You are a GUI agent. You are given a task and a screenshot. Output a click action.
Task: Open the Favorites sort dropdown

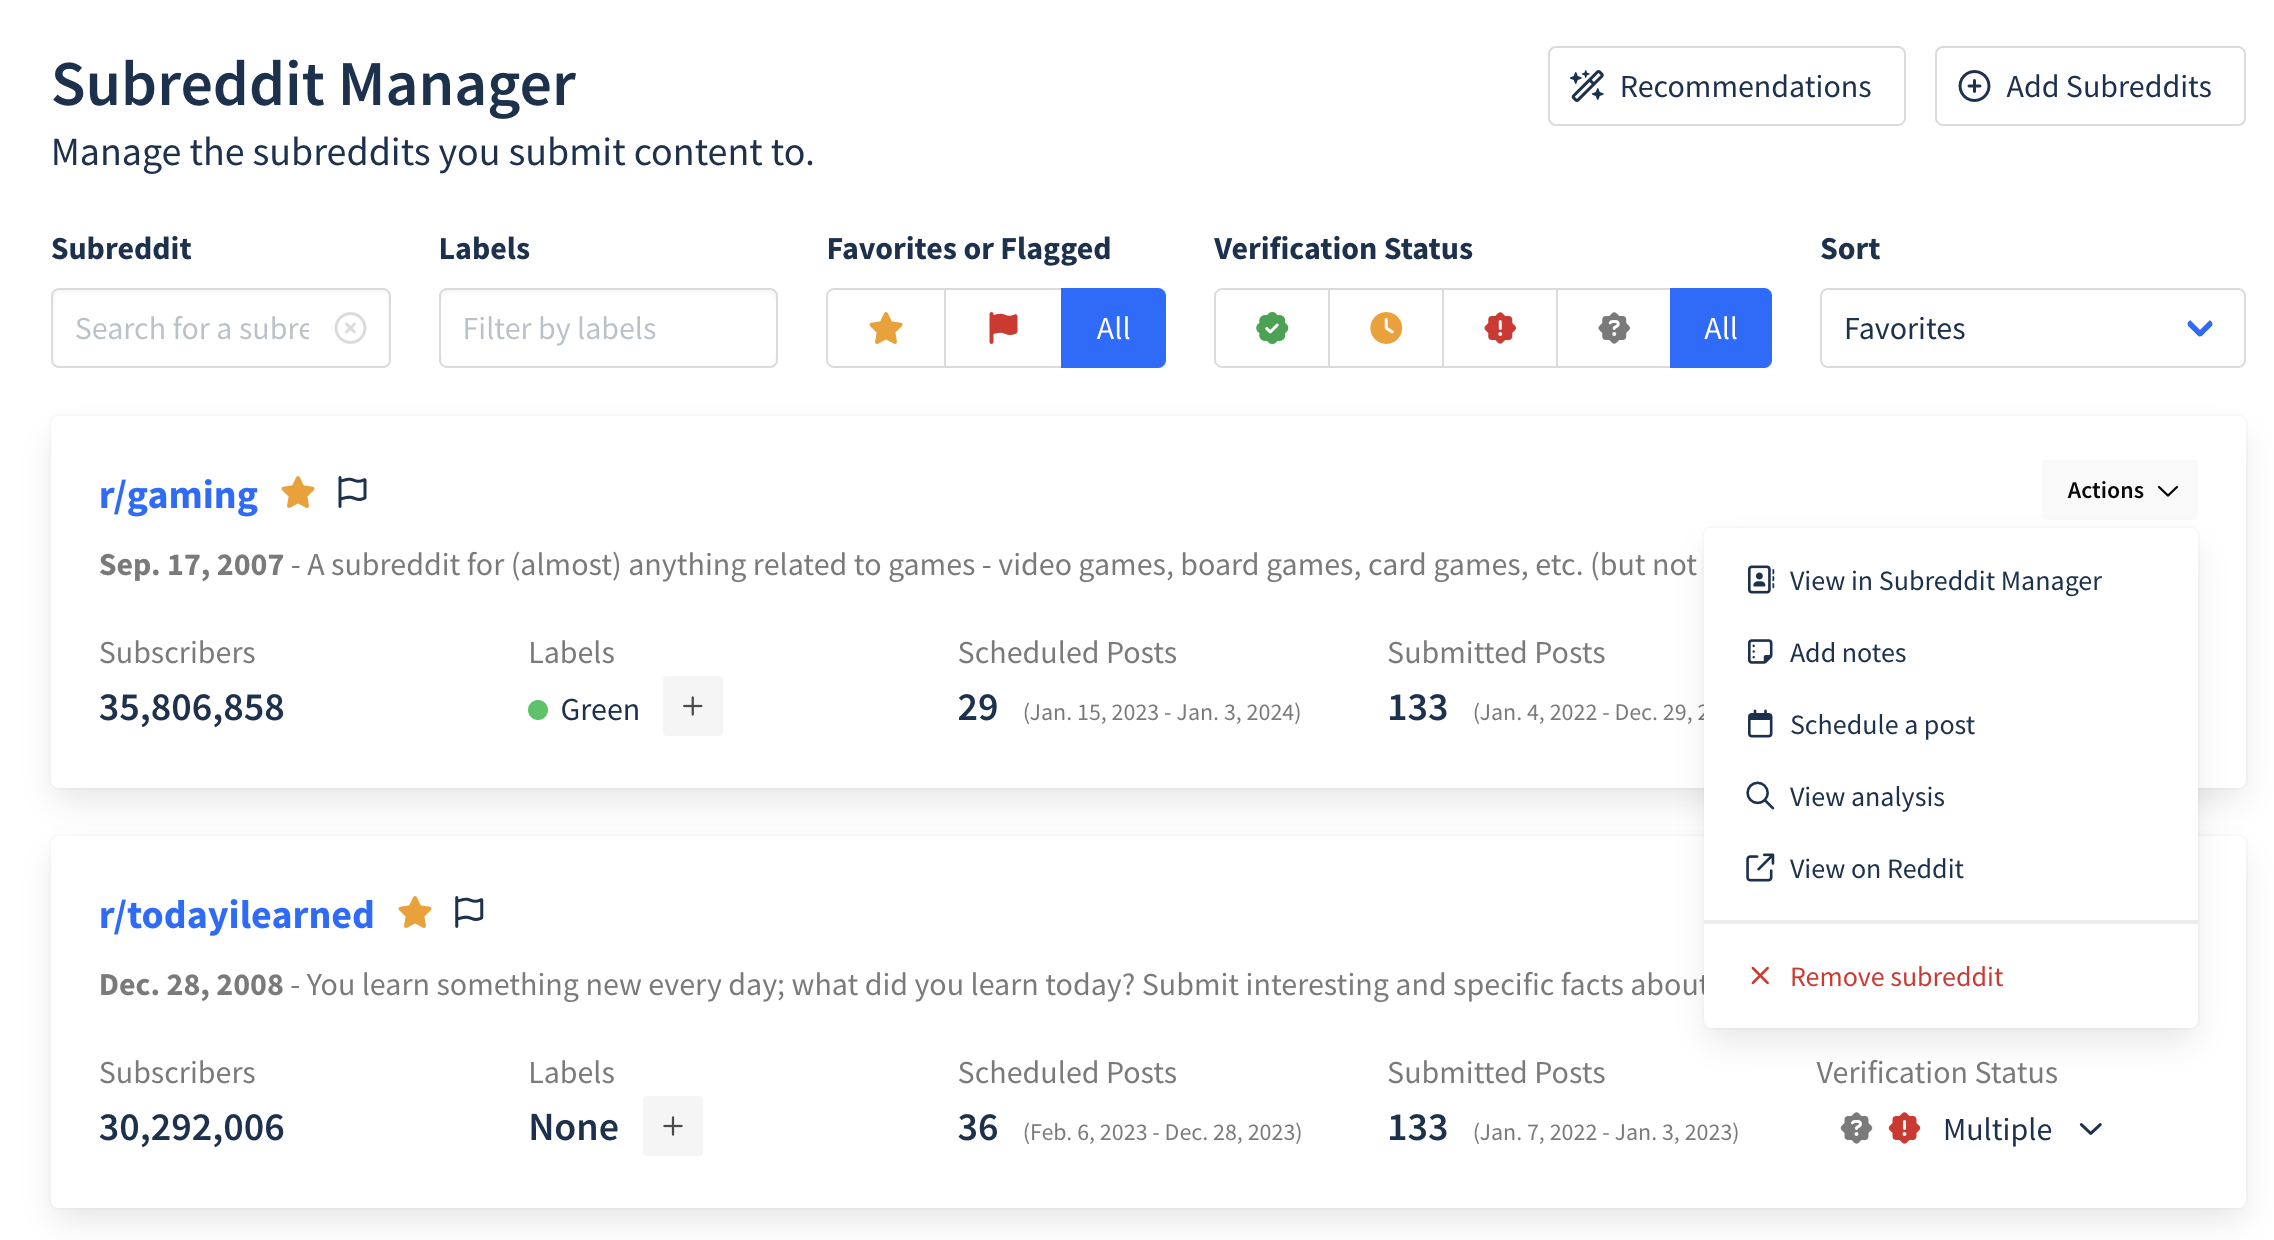coord(2032,328)
